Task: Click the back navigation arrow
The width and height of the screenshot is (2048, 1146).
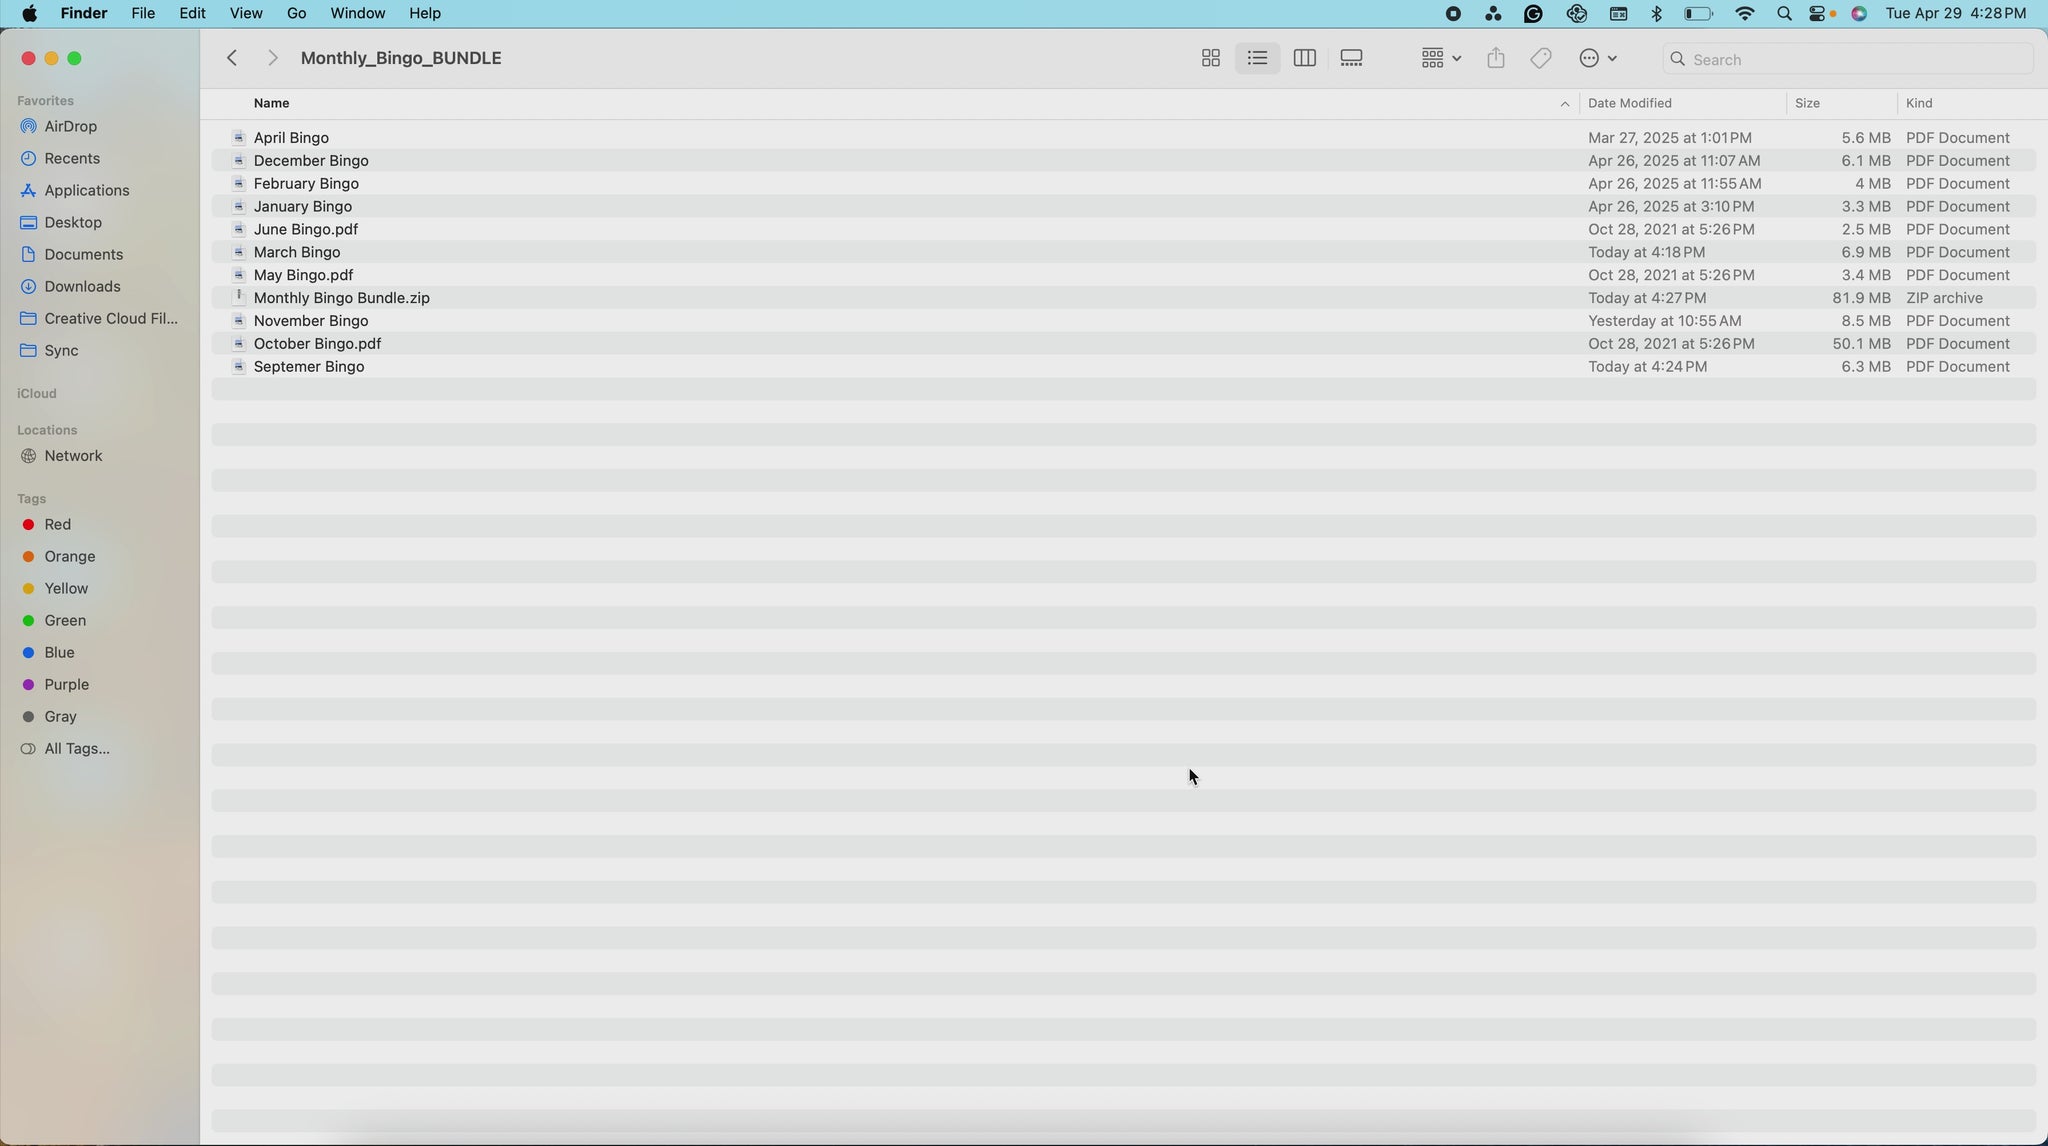Action: tap(232, 59)
